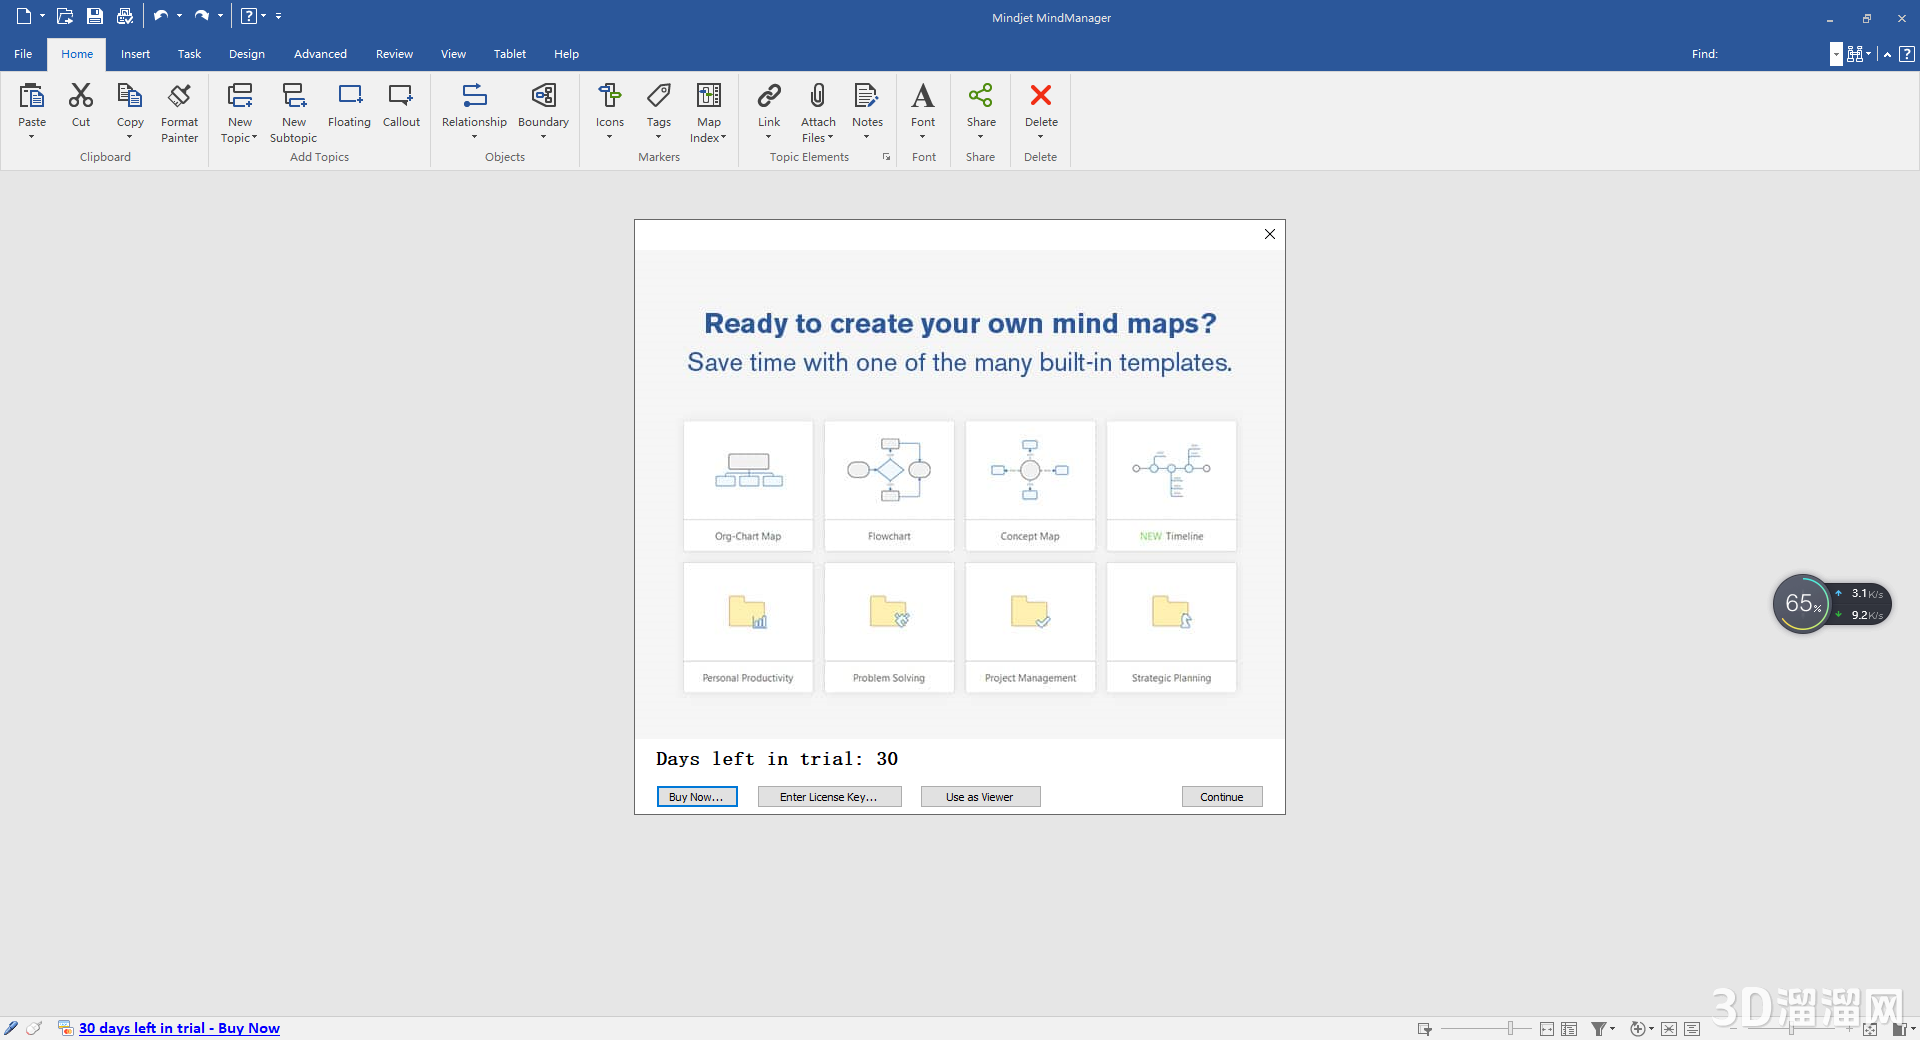The height and width of the screenshot is (1040, 1920).
Task: Expand the Relationship dropdown arrow
Action: click(474, 138)
